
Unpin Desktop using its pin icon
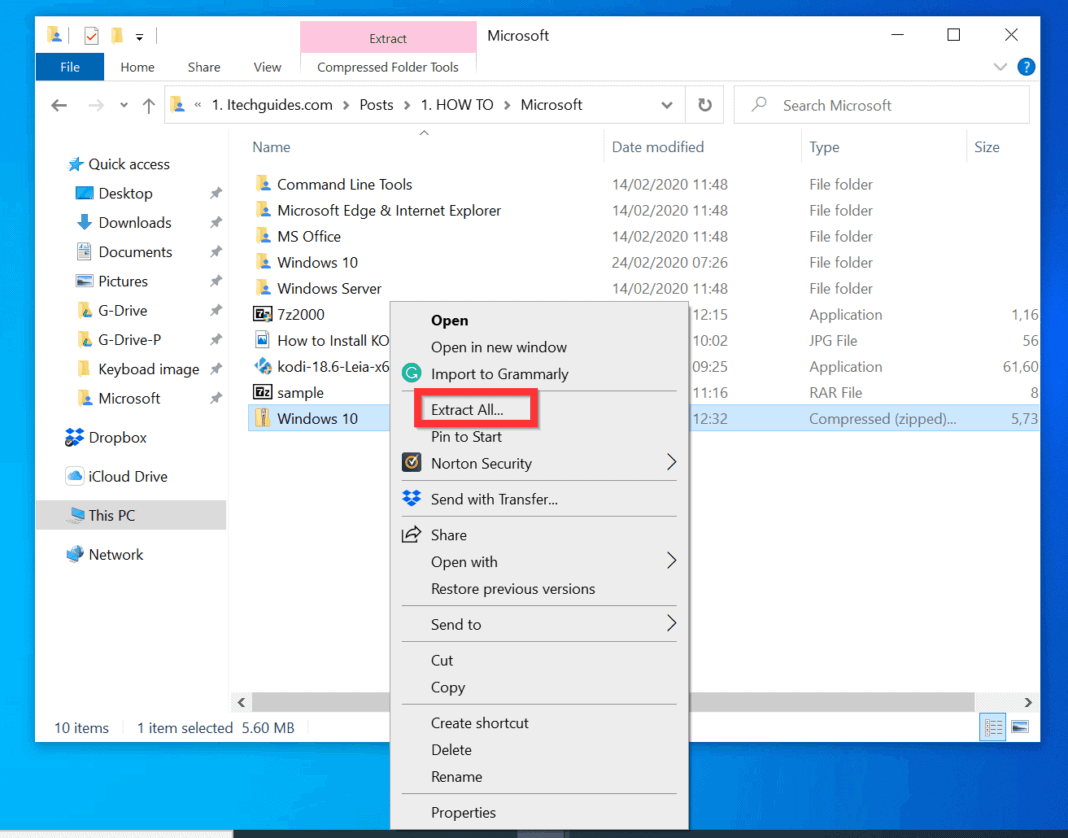tap(216, 193)
